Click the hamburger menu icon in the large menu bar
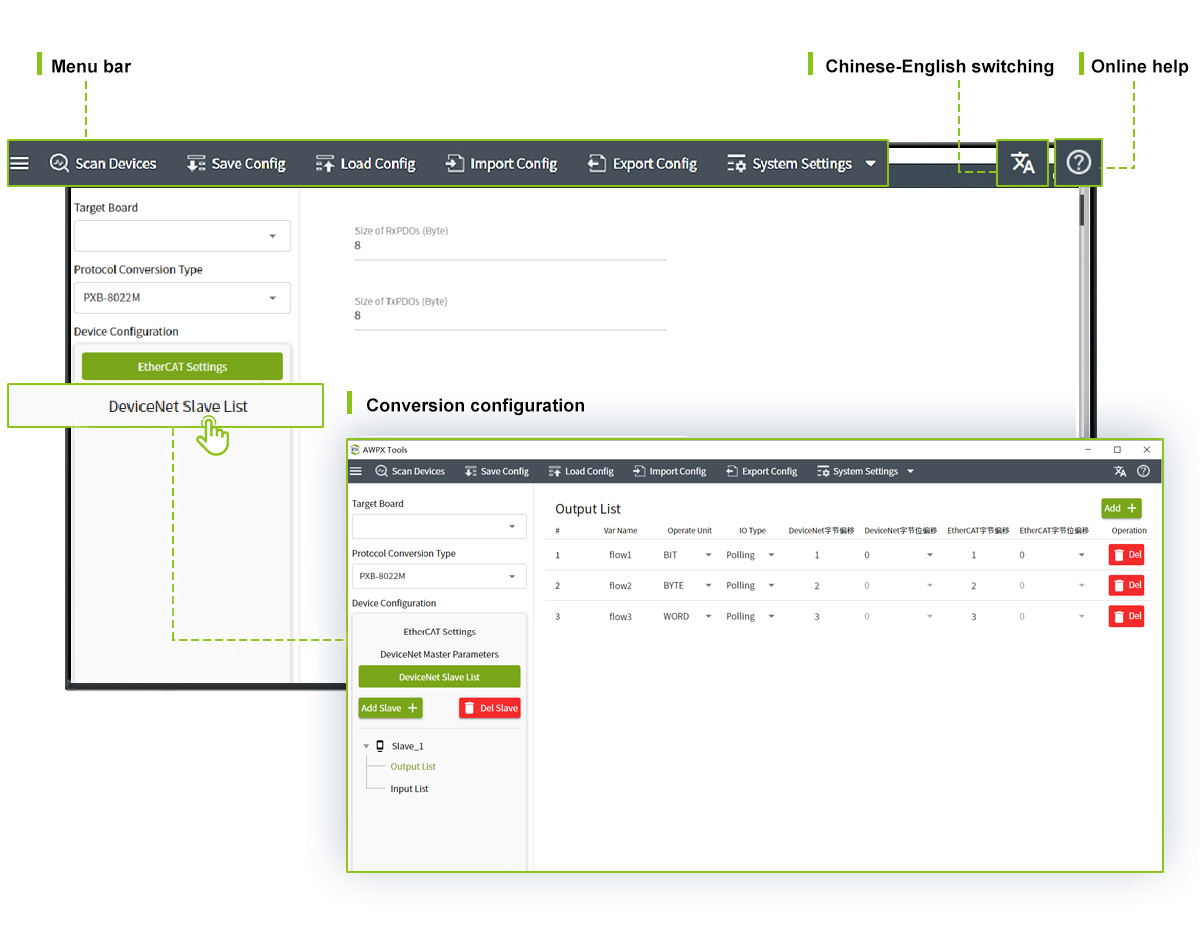1200x930 pixels. tap(20, 163)
